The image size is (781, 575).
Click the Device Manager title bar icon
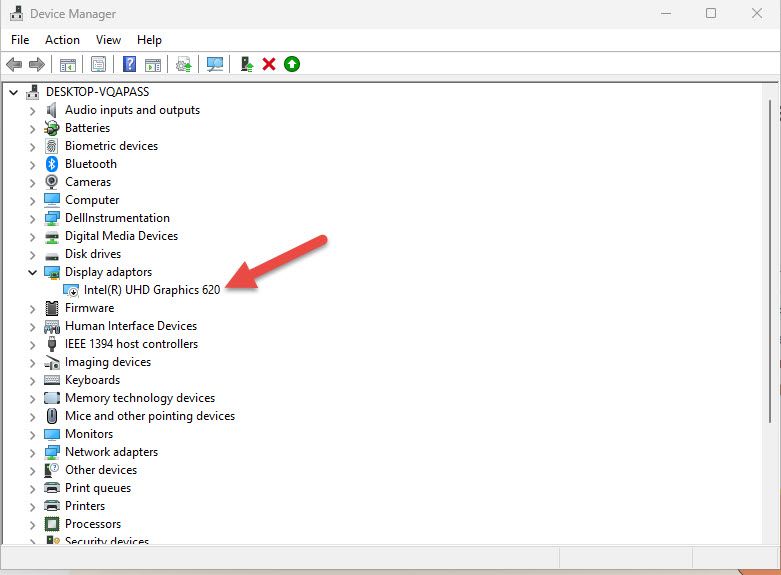click(x=16, y=13)
